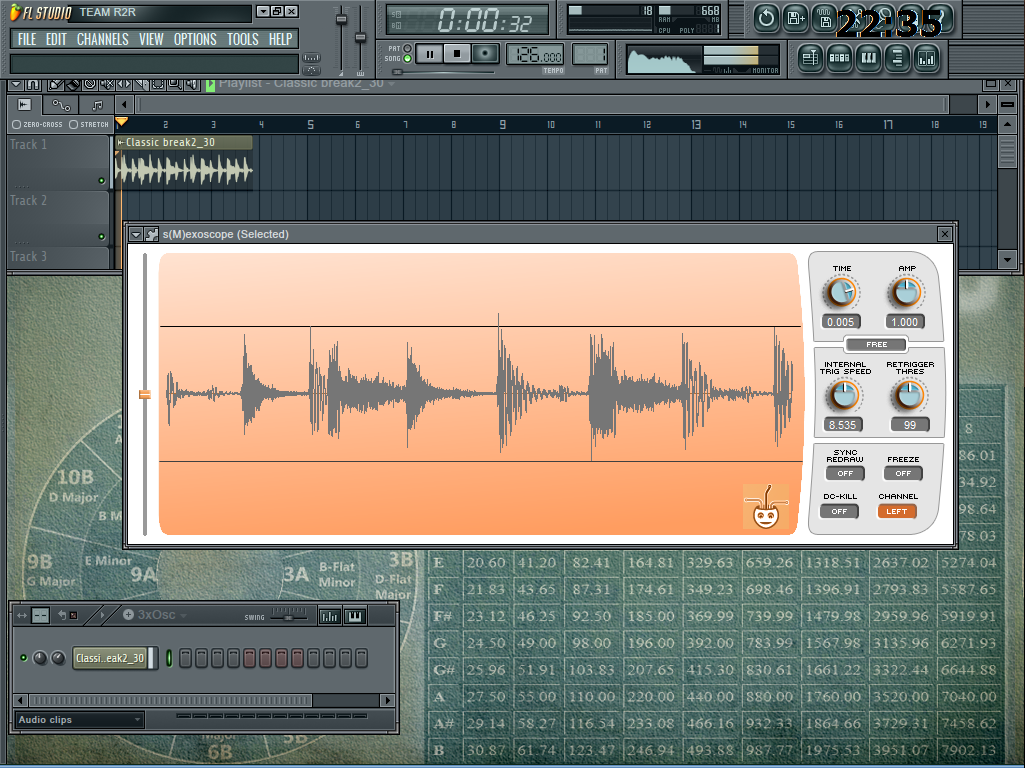Mute Track 2 using its green LED
The image size is (1025, 768).
101,237
